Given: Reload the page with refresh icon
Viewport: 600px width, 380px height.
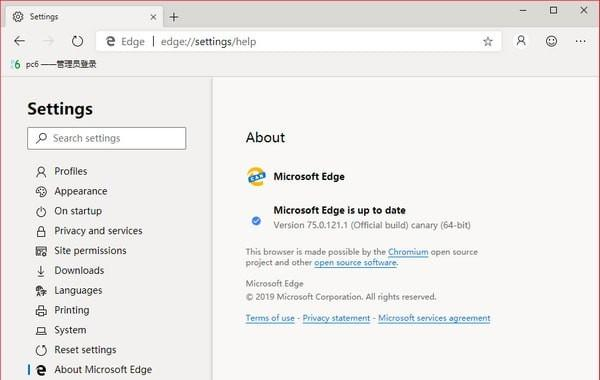Looking at the screenshot, I should coord(77,41).
